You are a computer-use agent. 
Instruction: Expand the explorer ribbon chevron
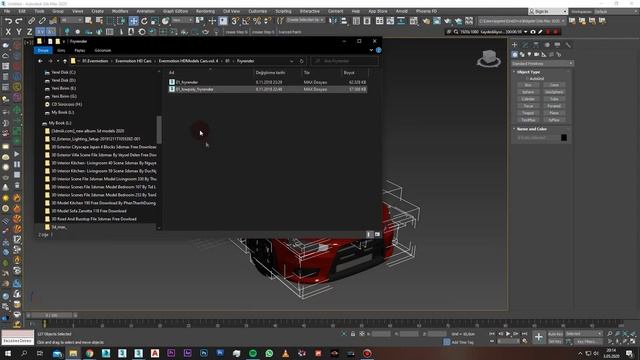371,50
